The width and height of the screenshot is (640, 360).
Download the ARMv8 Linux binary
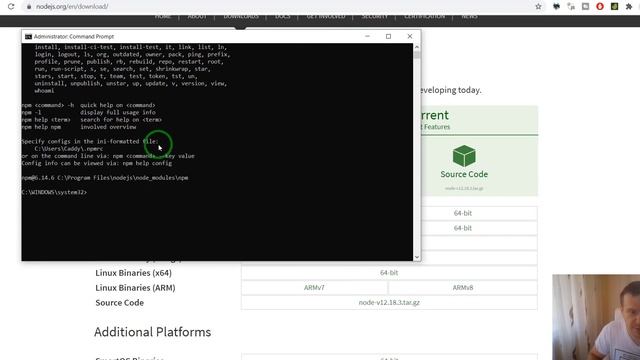[463, 288]
